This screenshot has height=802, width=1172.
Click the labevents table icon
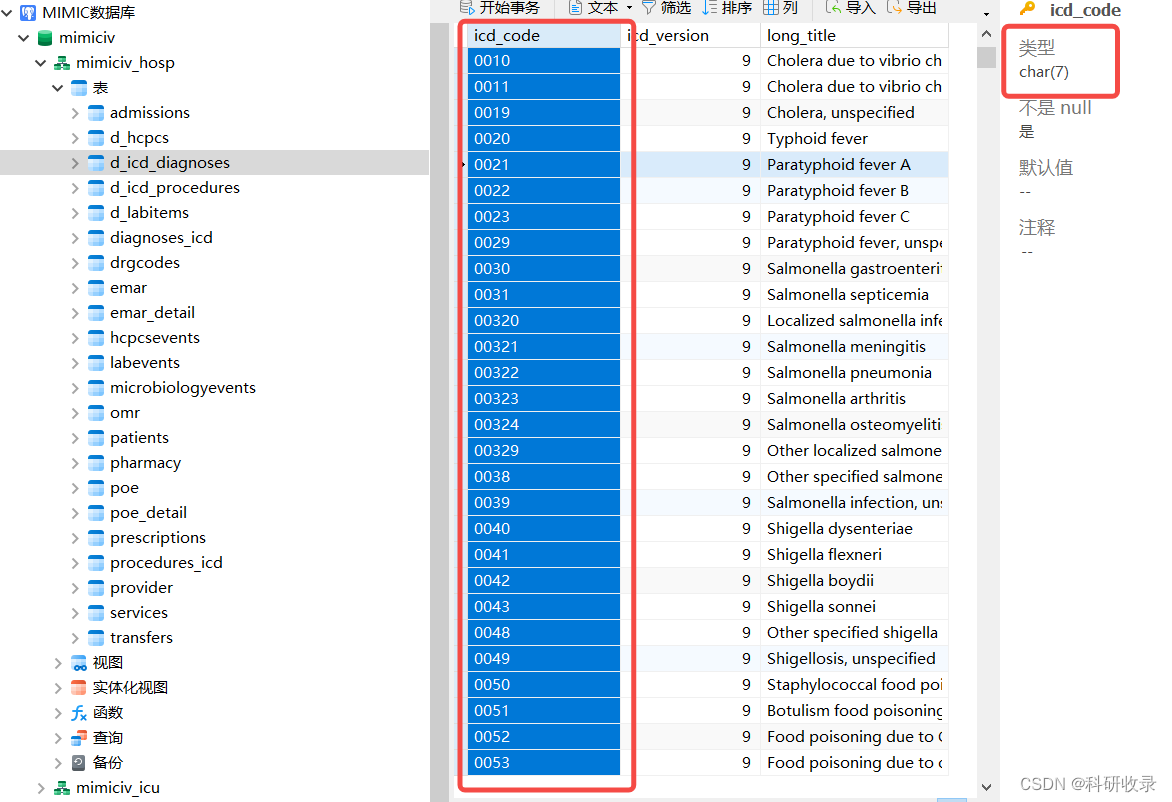pos(96,363)
